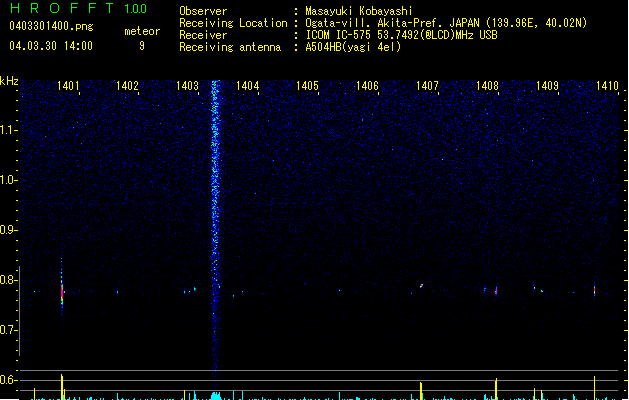Click the ICOM IC-575 receiver text
This screenshot has height=400, width=629.
coord(402,35)
